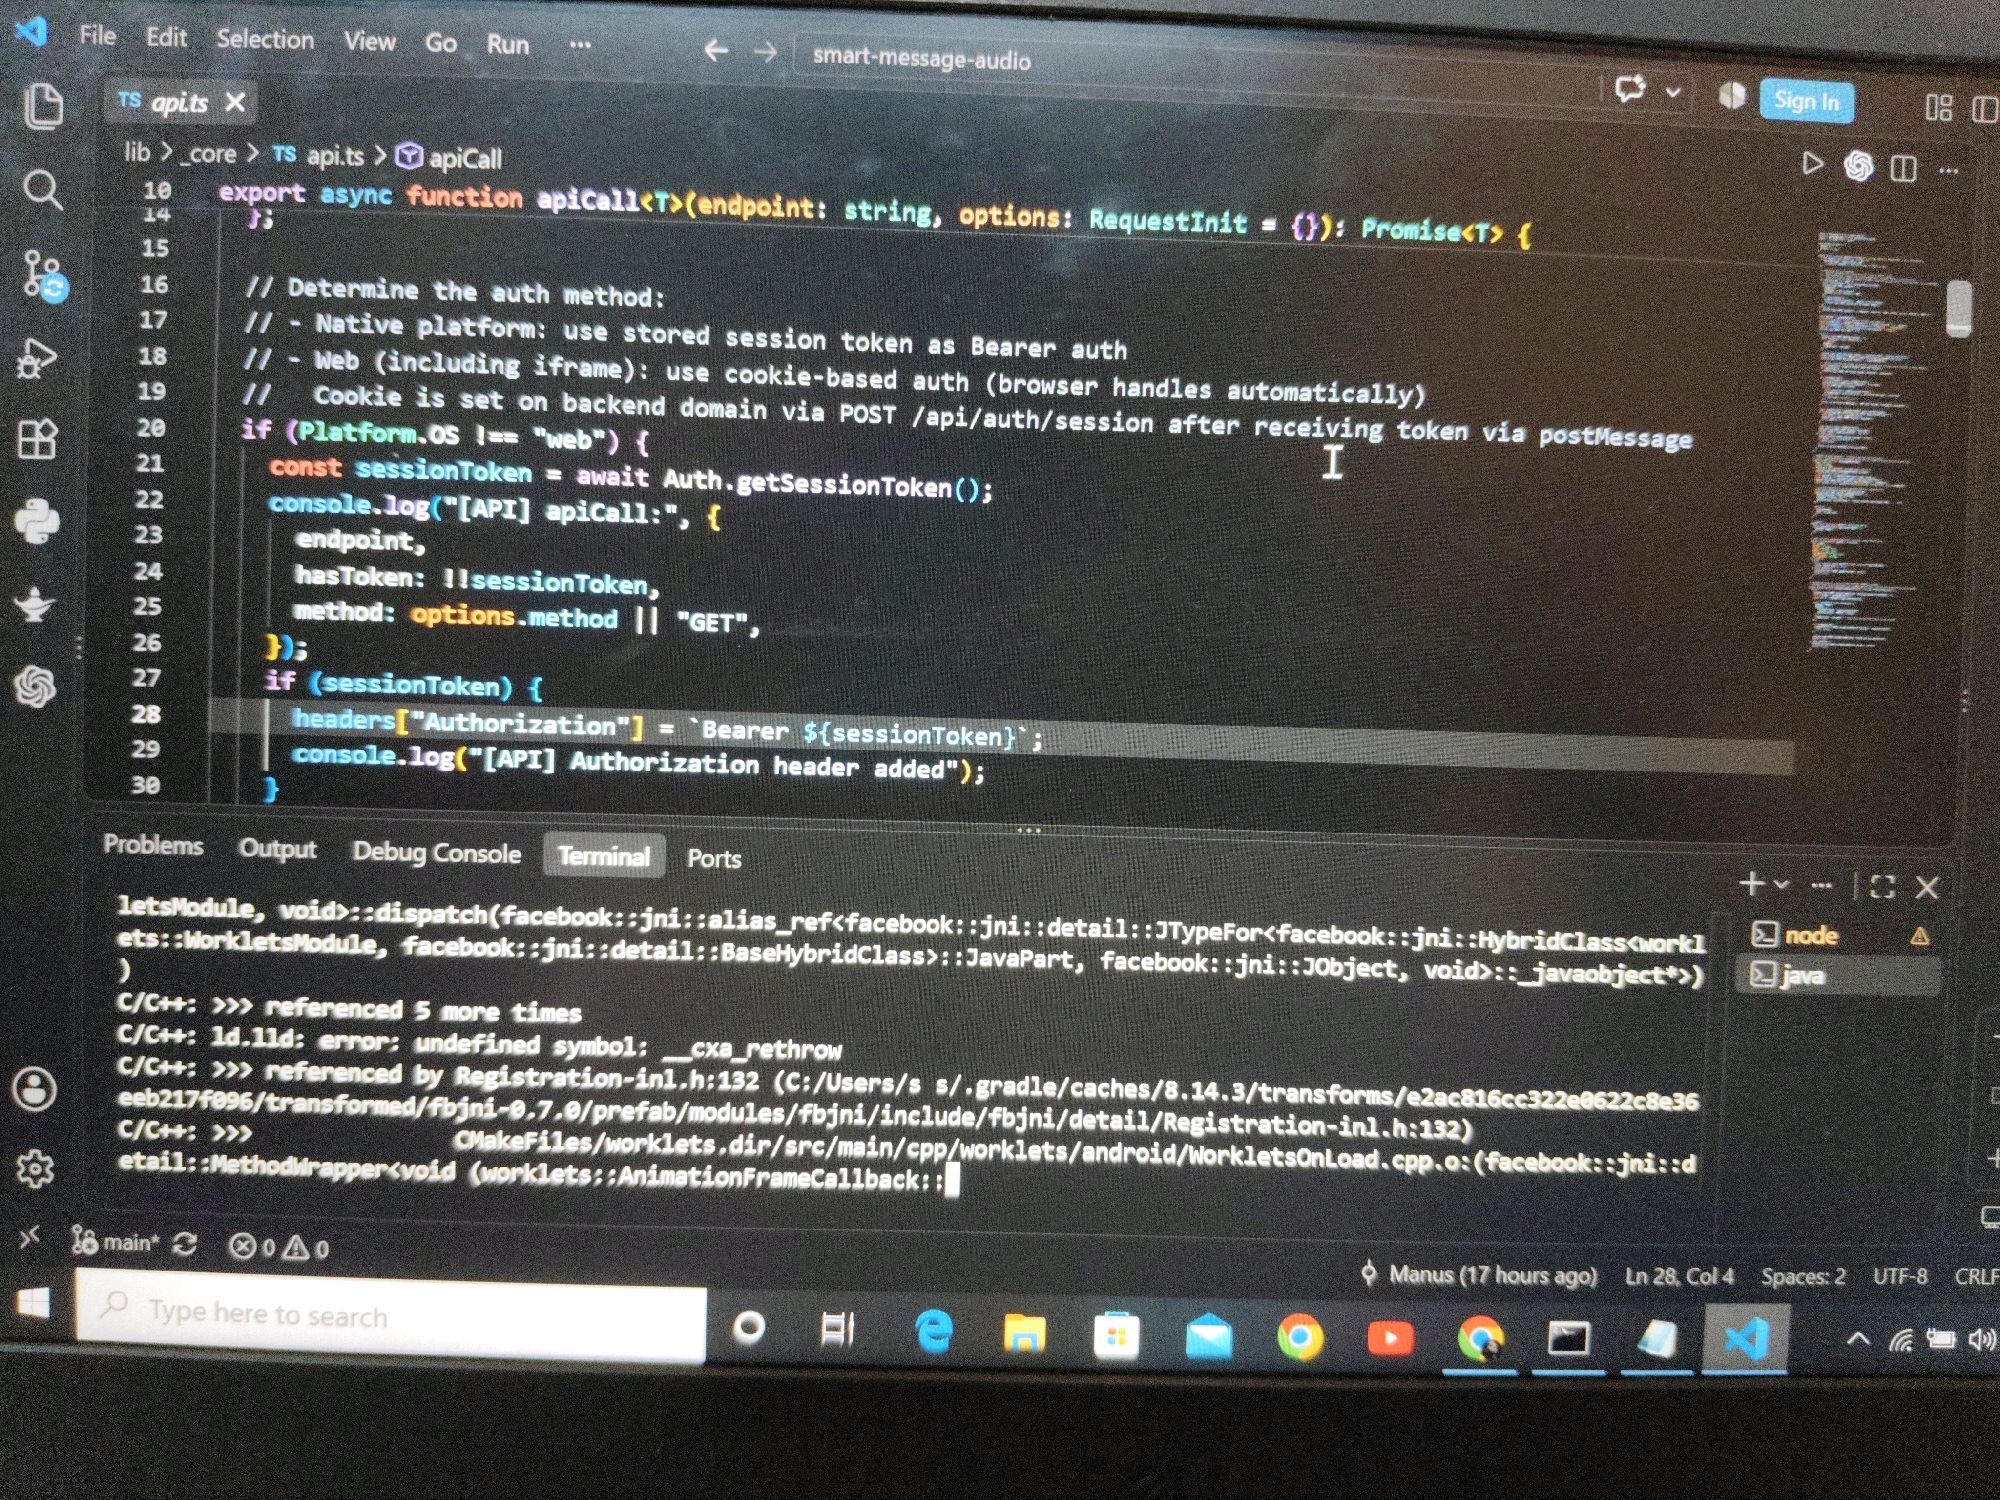Image resolution: width=2000 pixels, height=1500 pixels.
Task: Open Source Control view
Action: 43,275
